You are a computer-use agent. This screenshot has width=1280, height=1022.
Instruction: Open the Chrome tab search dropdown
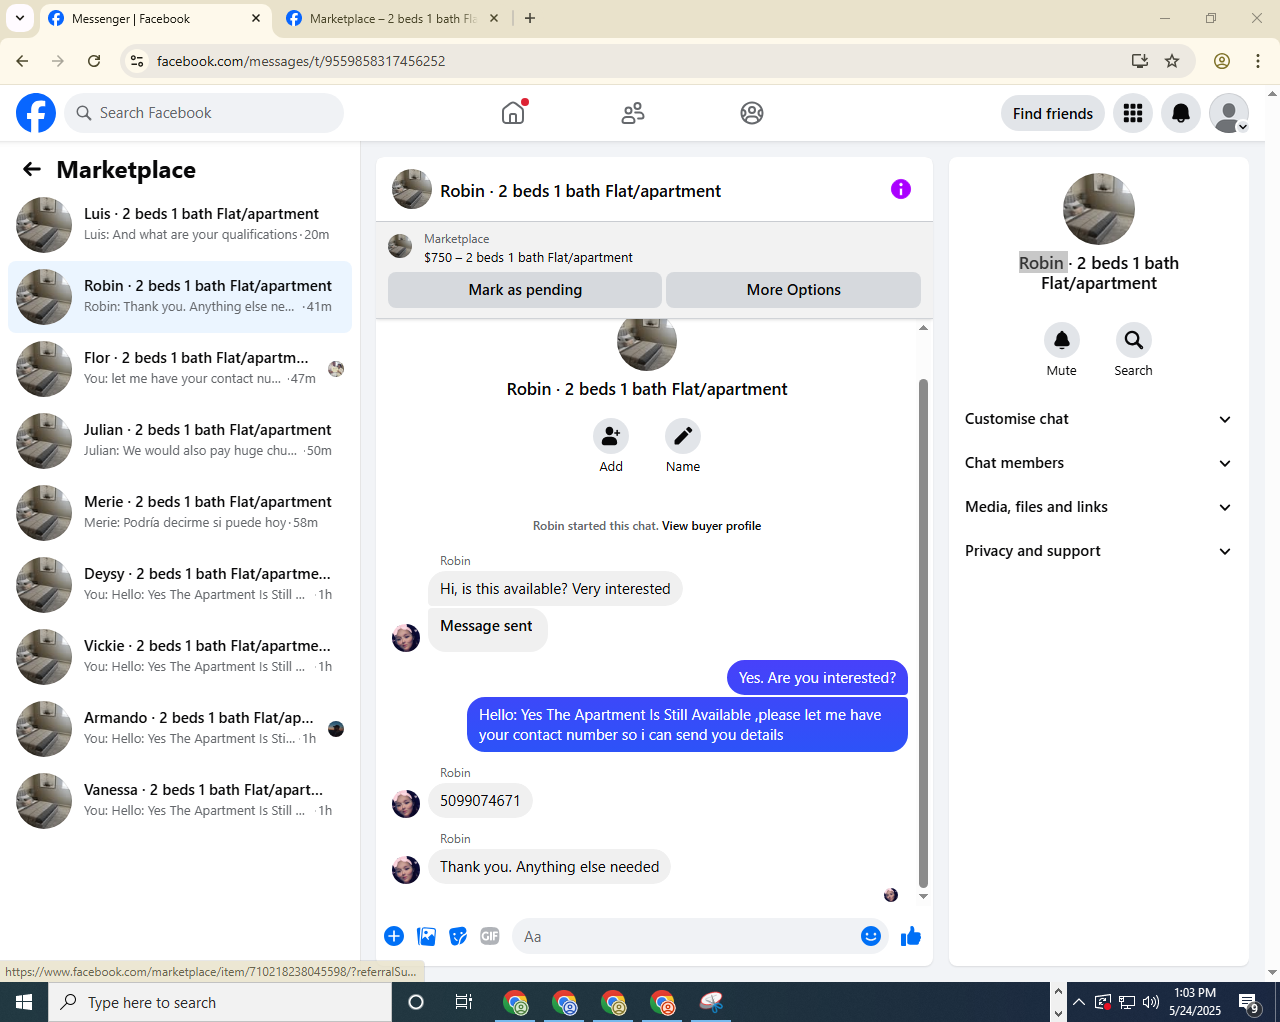[x=20, y=18]
